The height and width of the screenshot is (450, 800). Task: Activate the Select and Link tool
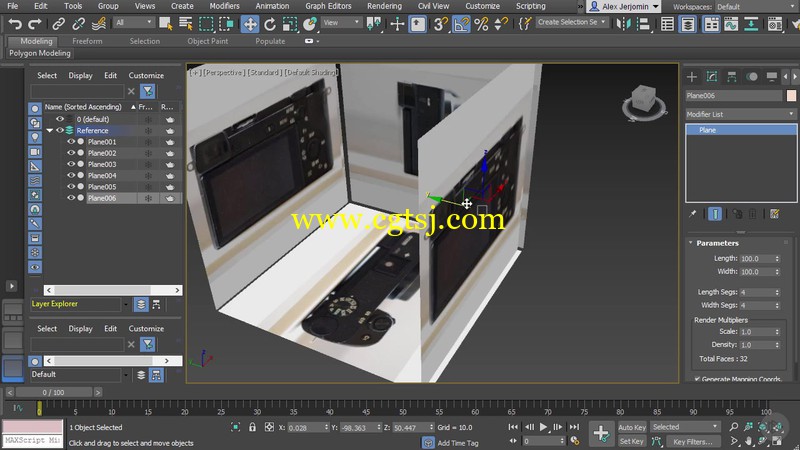(x=59, y=23)
